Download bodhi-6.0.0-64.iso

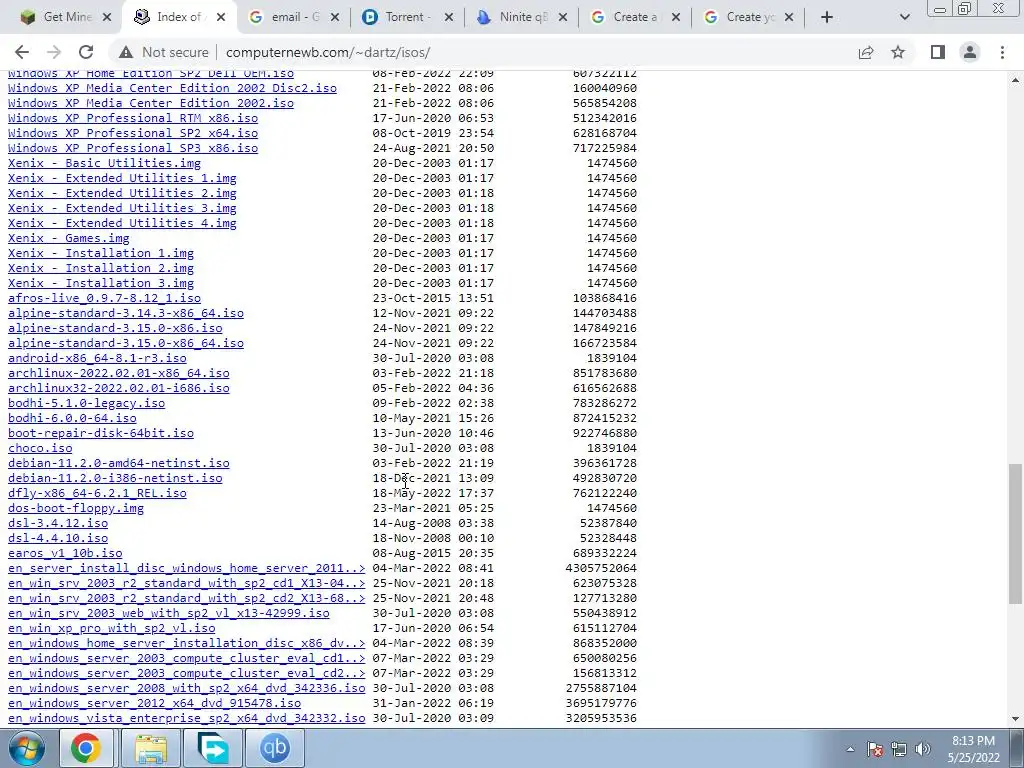tap(72, 419)
